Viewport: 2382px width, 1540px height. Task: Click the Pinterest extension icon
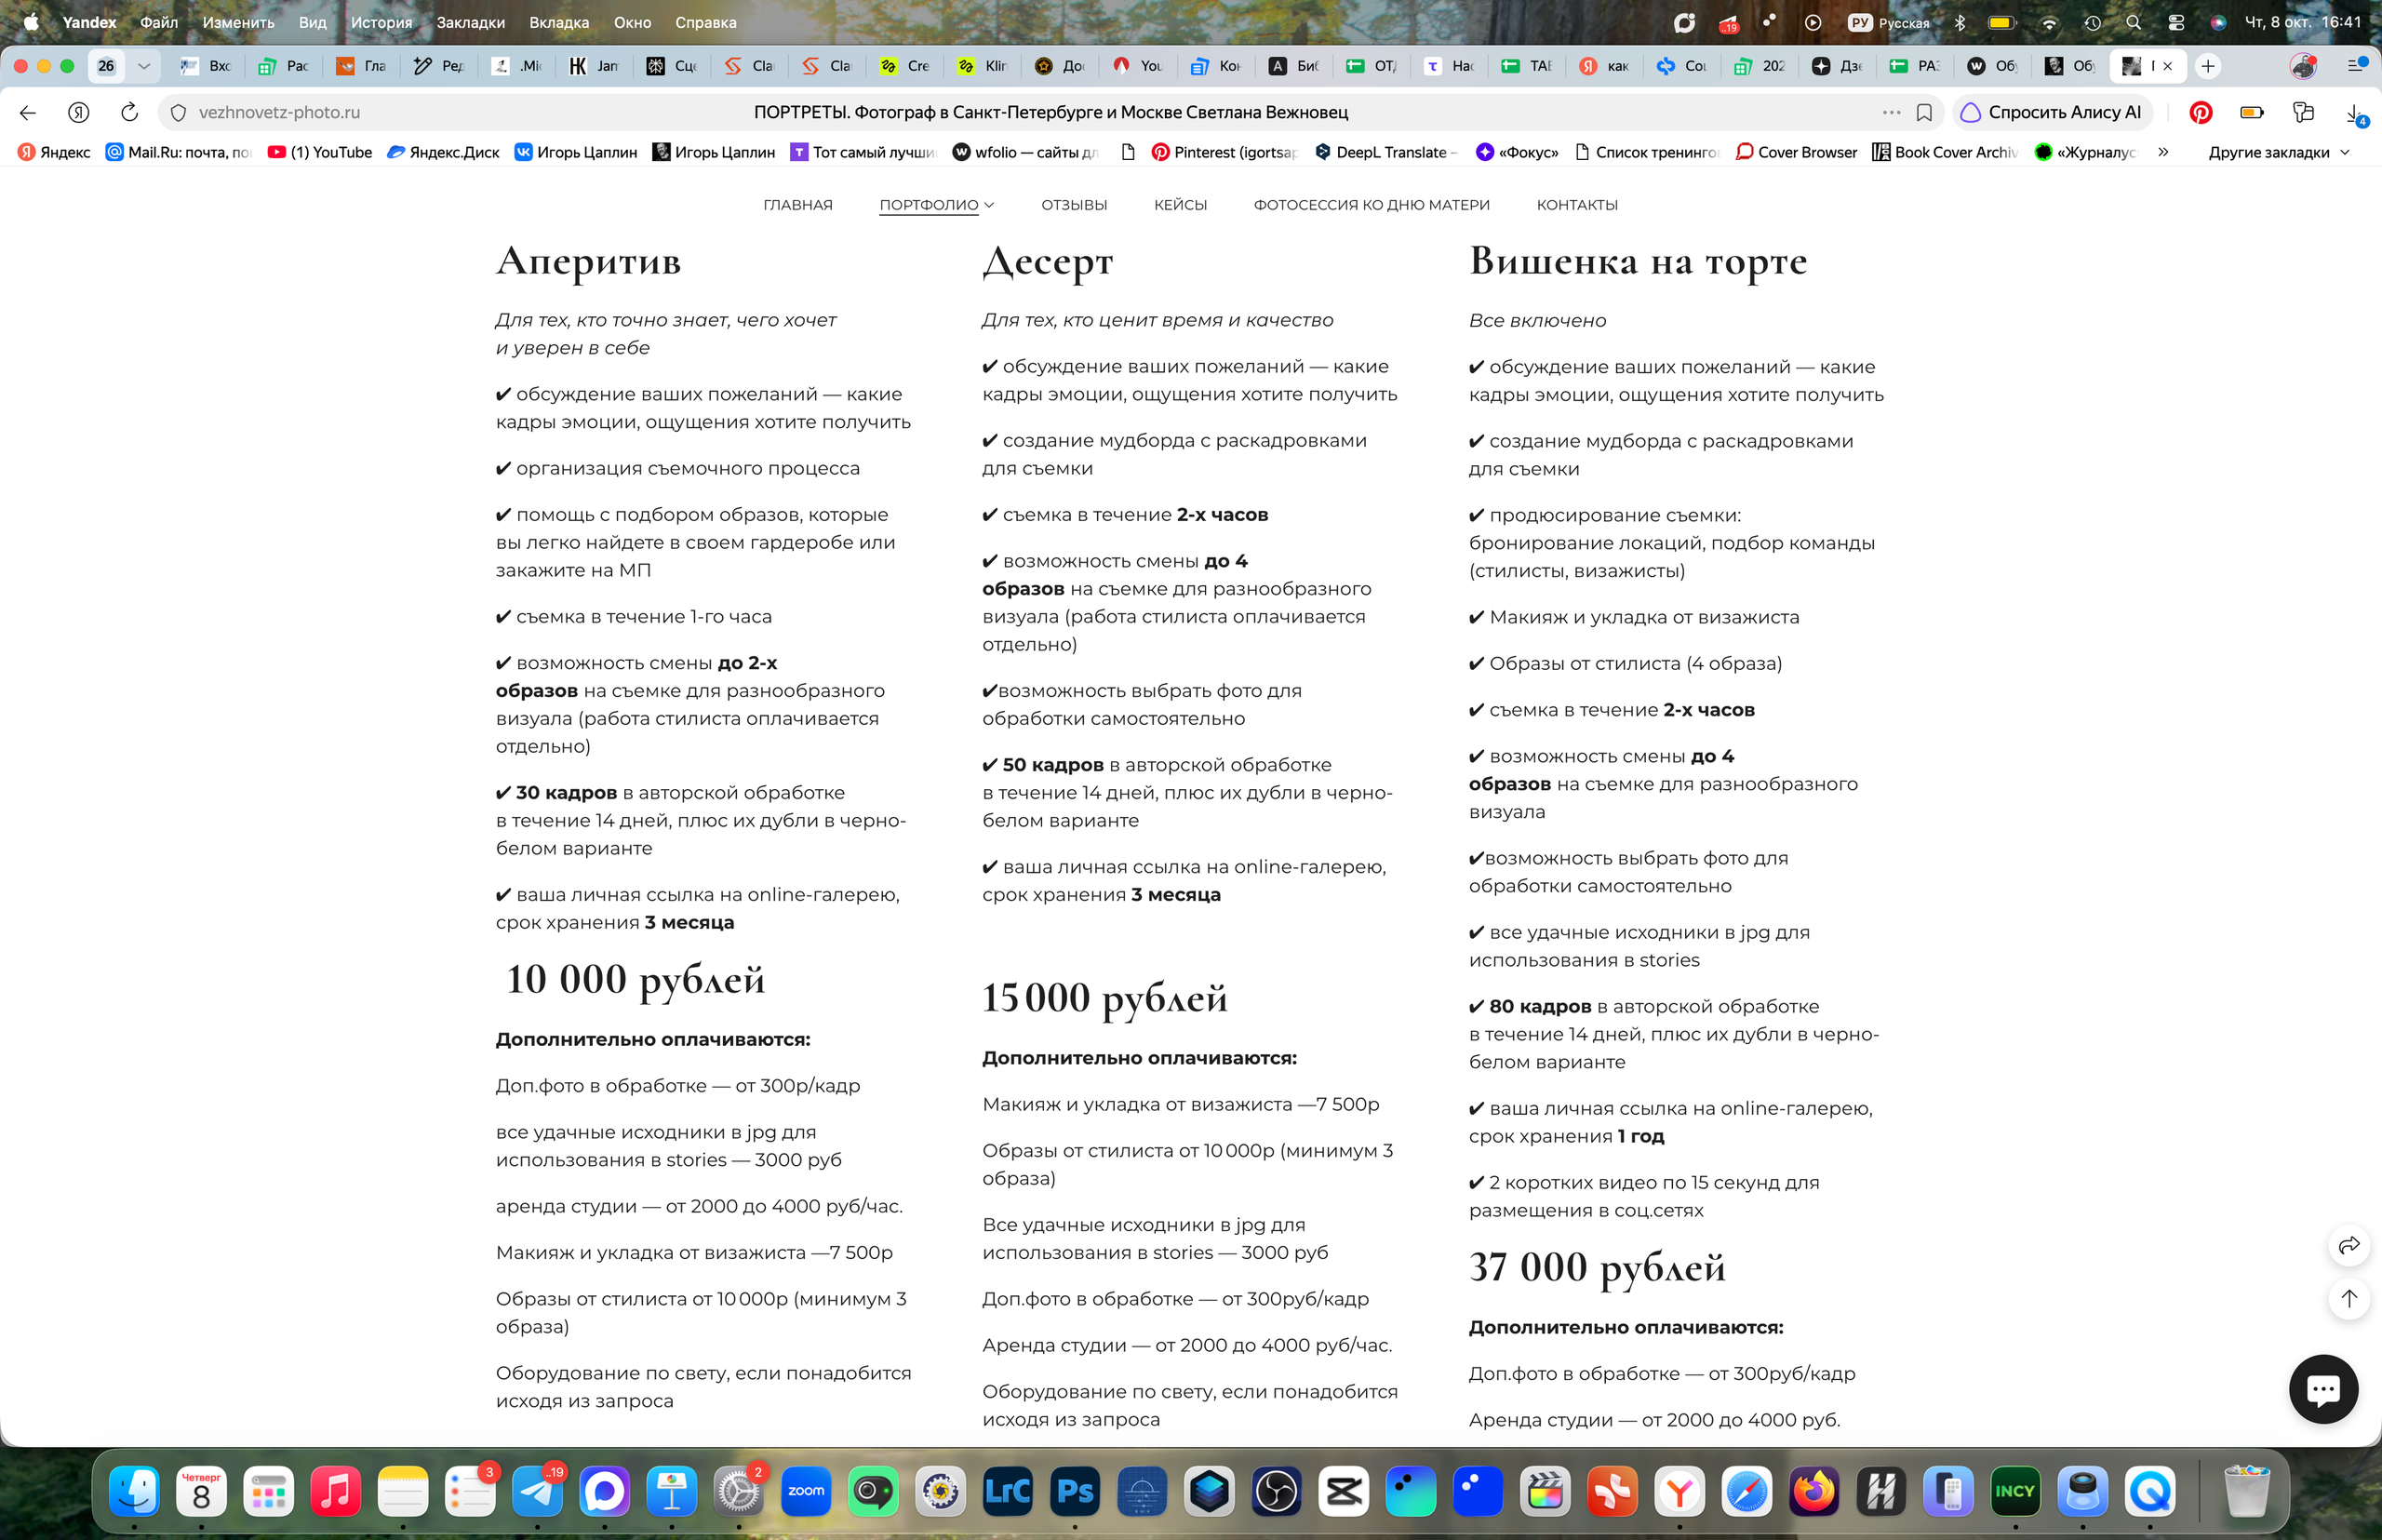[2200, 112]
